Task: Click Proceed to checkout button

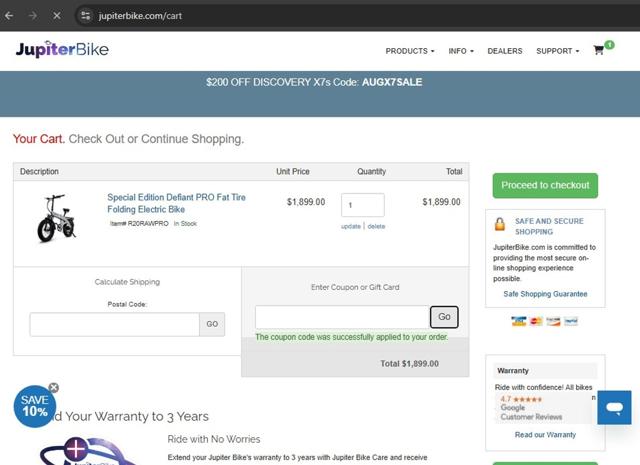Action: tap(545, 185)
